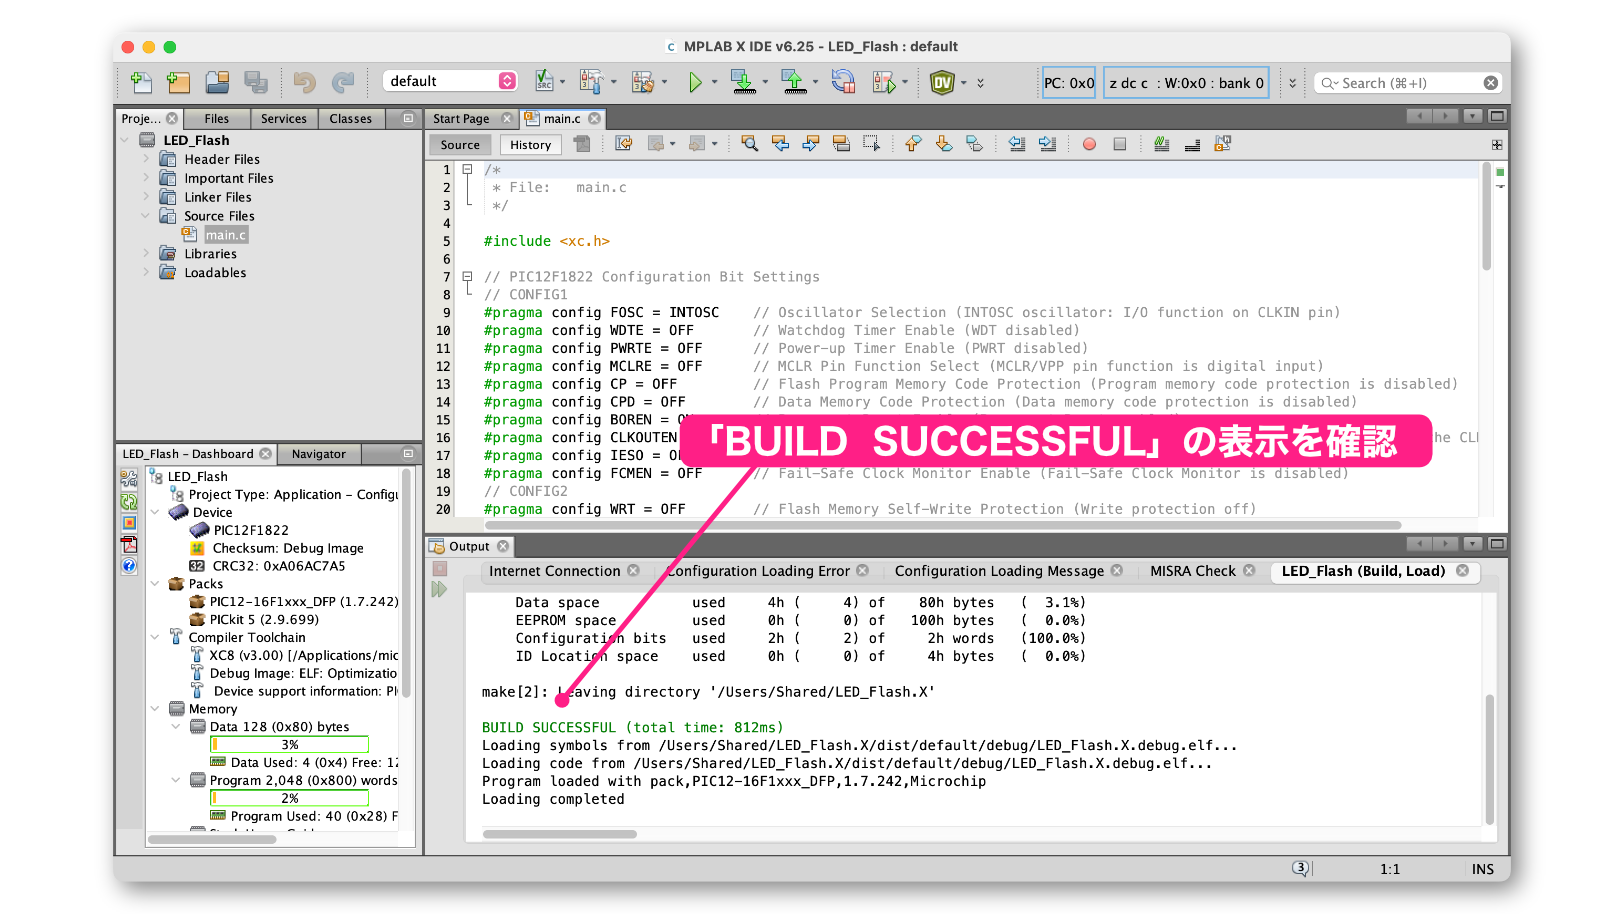Viewport: 1624px width, 914px height.
Task: Click the Build Main Project hammer icon
Action: point(592,83)
